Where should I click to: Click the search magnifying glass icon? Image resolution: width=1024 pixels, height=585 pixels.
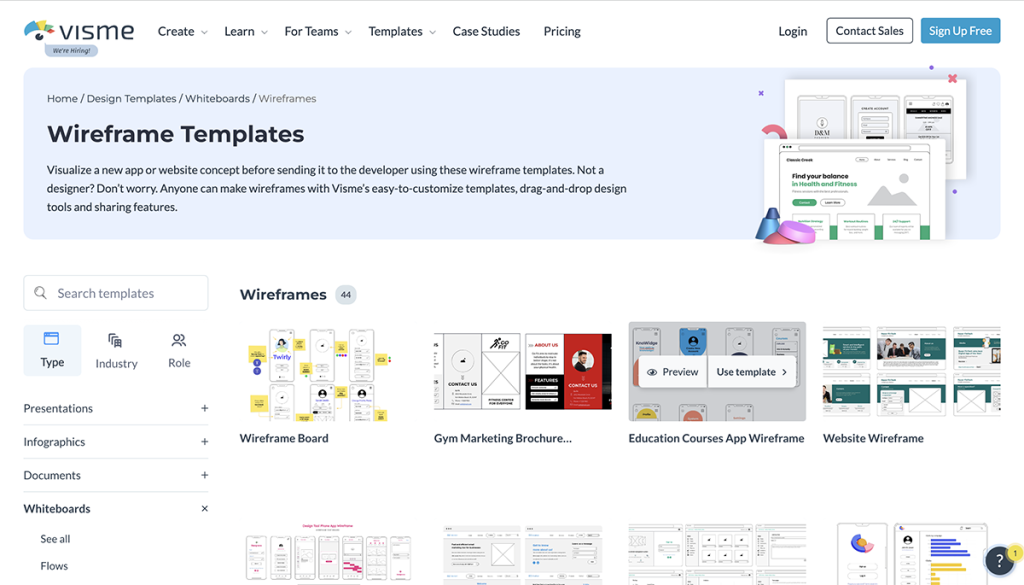(x=40, y=292)
